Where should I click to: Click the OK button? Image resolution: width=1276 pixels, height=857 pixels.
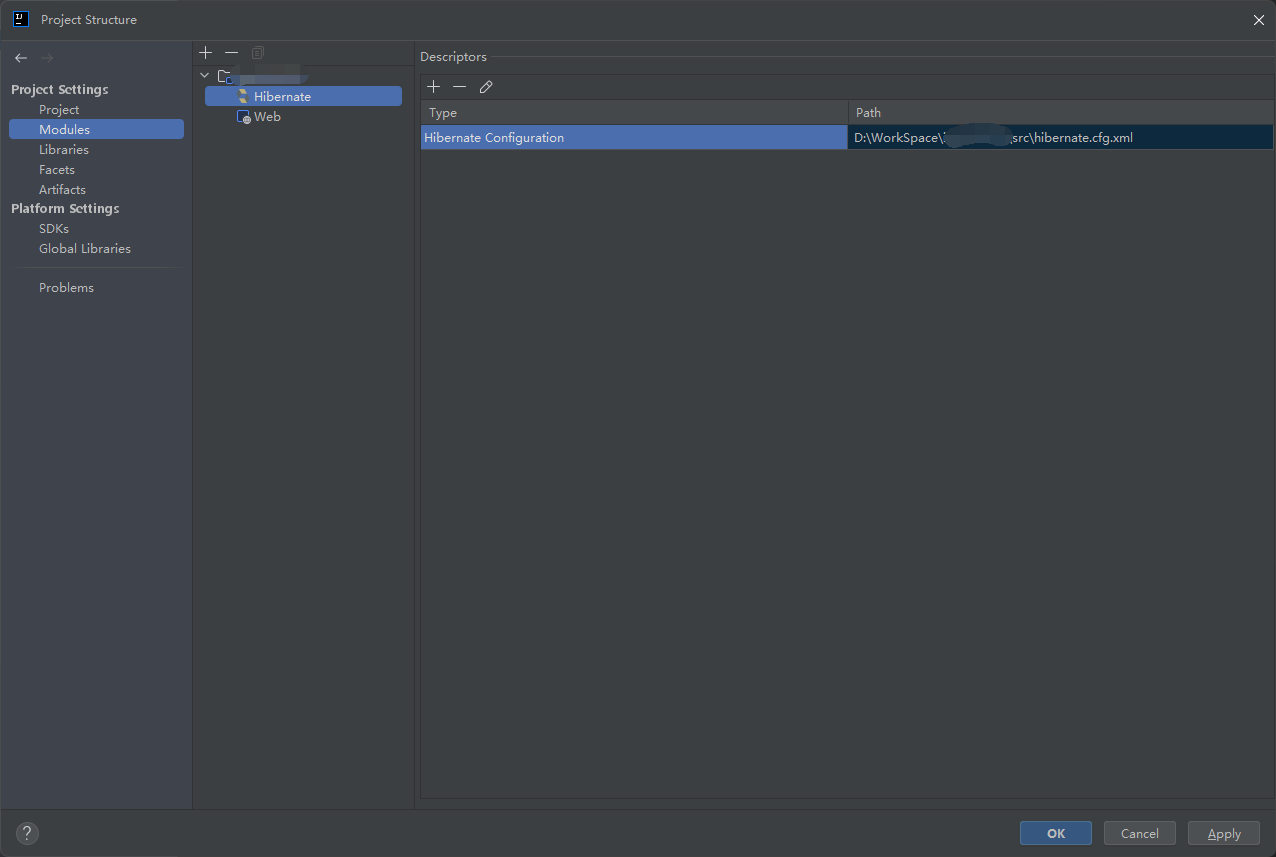pos(1056,833)
